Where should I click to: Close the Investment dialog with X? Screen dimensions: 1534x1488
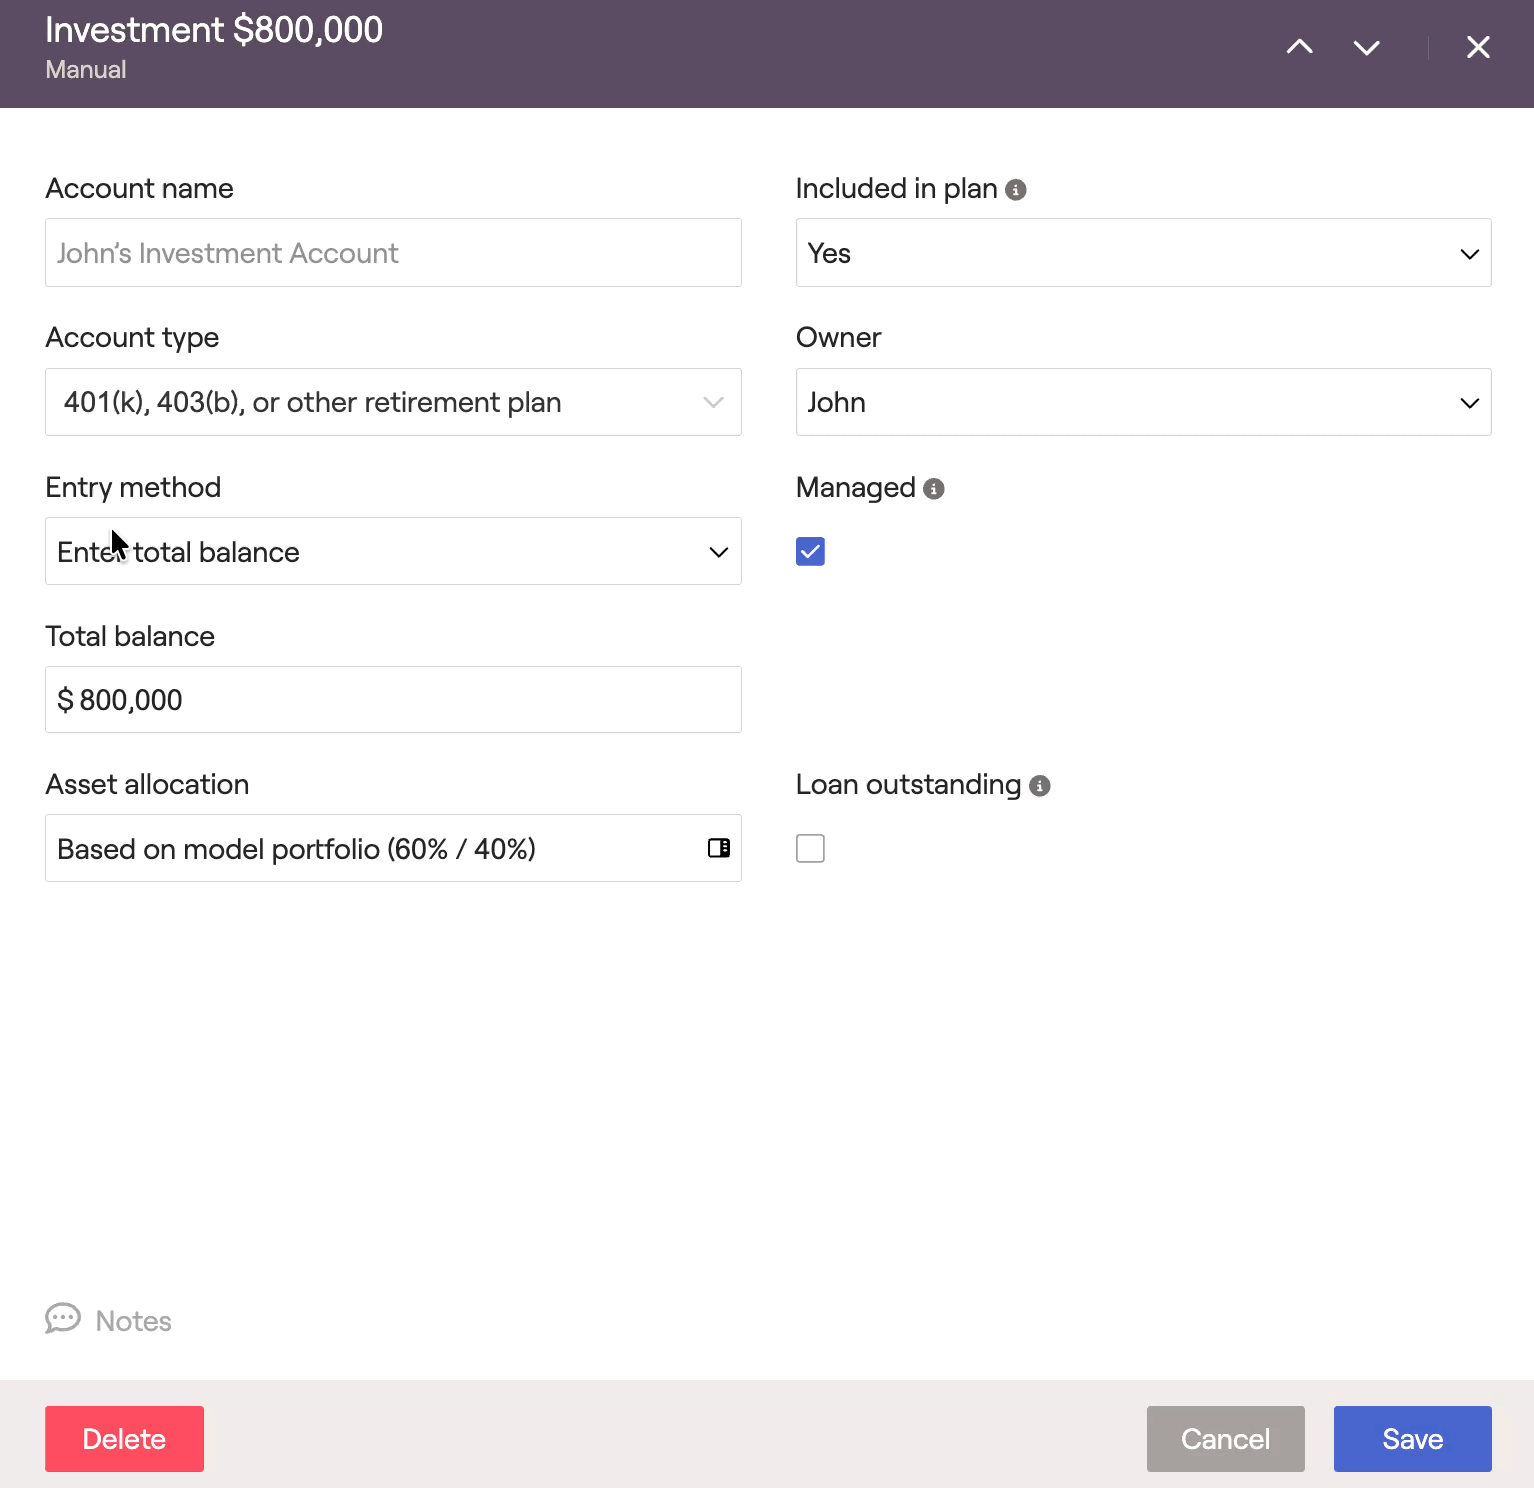click(1477, 47)
